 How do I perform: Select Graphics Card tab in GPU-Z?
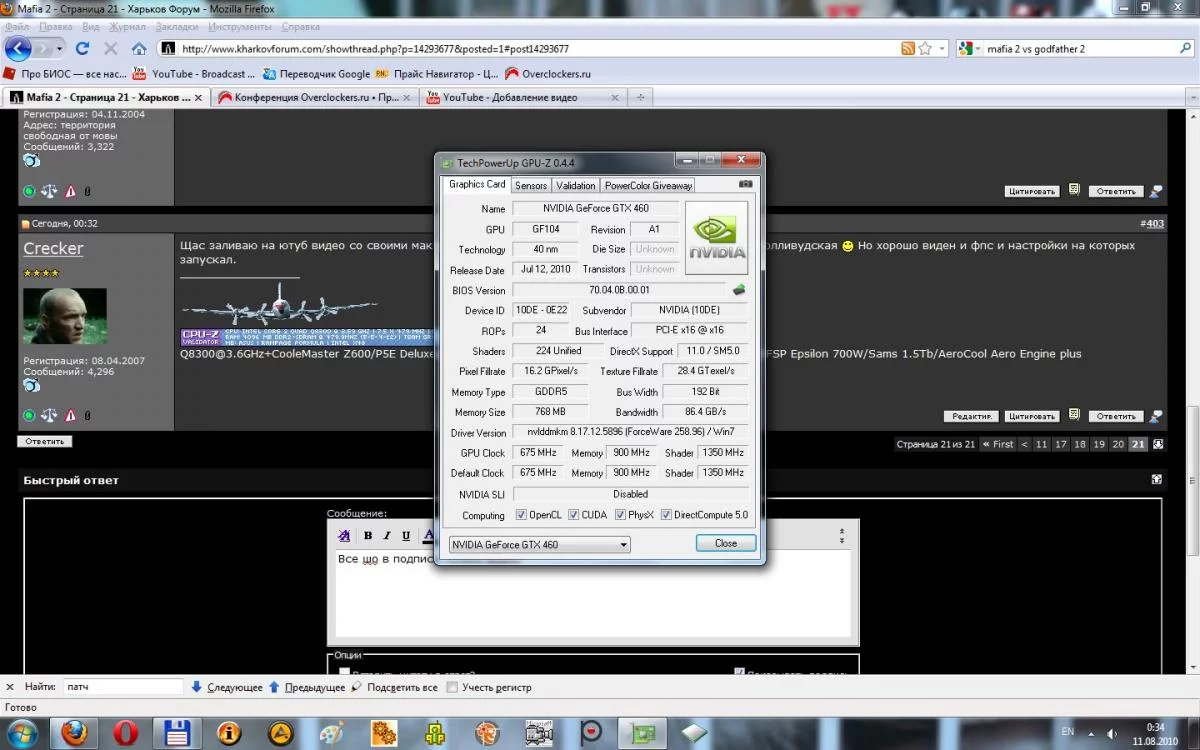point(477,184)
